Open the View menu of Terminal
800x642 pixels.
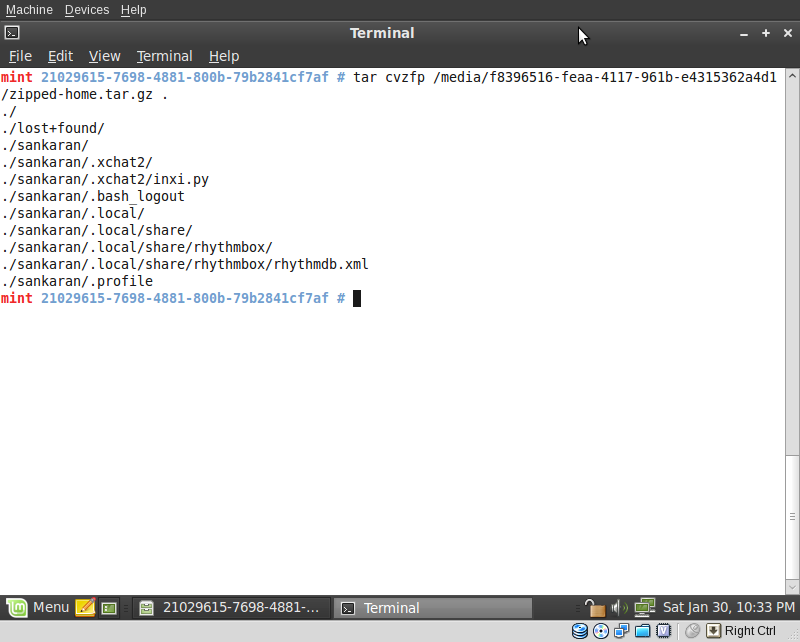104,56
